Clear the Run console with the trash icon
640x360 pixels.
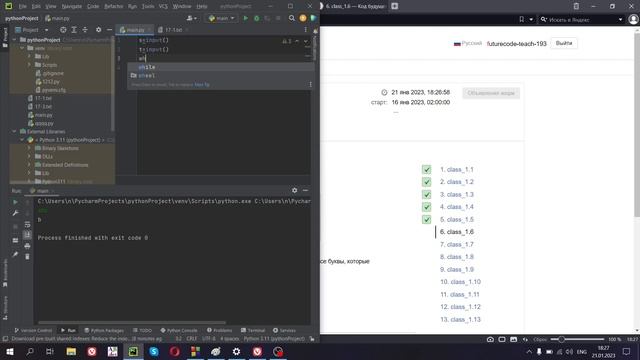tap(27, 256)
